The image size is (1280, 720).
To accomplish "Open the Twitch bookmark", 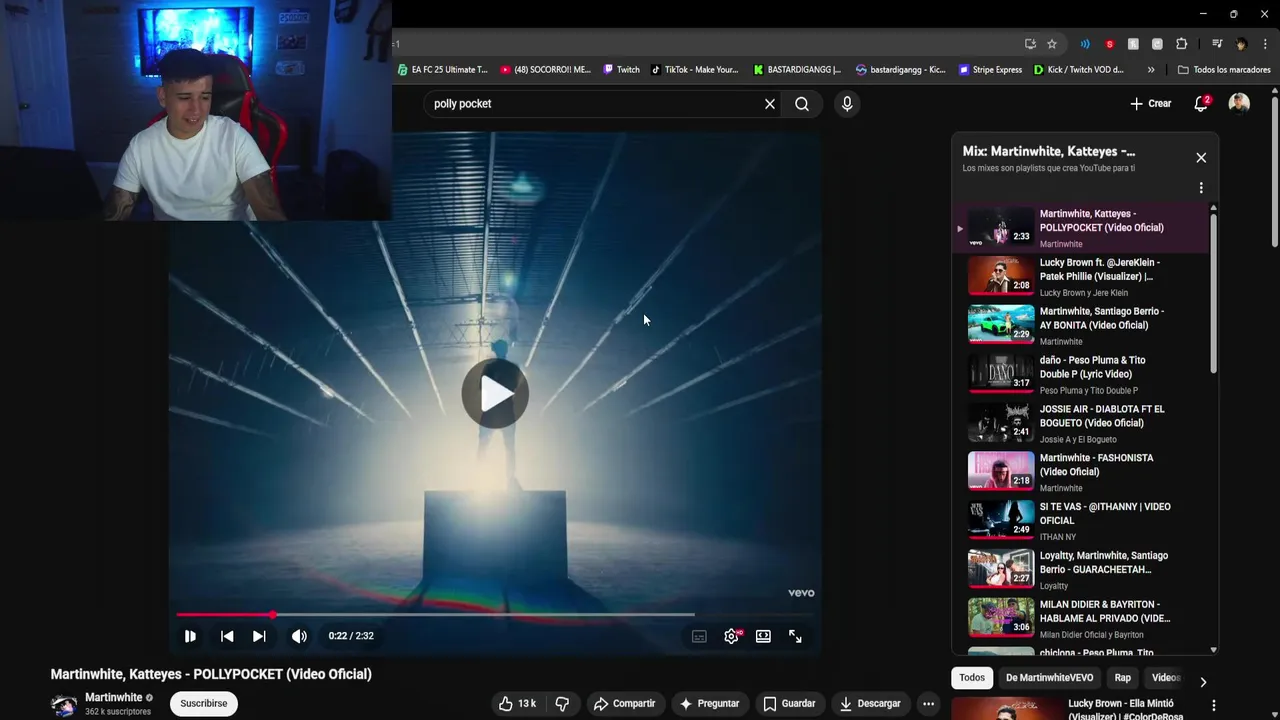I will tap(621, 70).
